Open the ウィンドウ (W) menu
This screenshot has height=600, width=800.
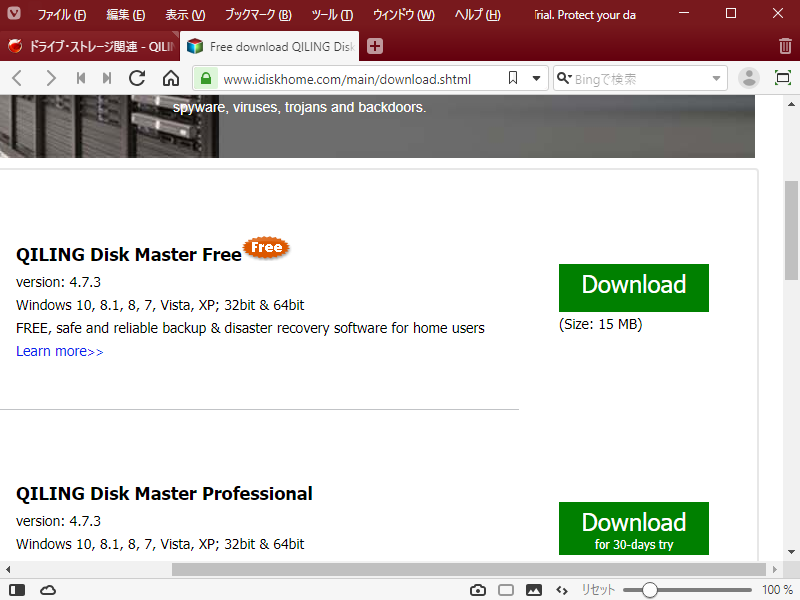[404, 15]
